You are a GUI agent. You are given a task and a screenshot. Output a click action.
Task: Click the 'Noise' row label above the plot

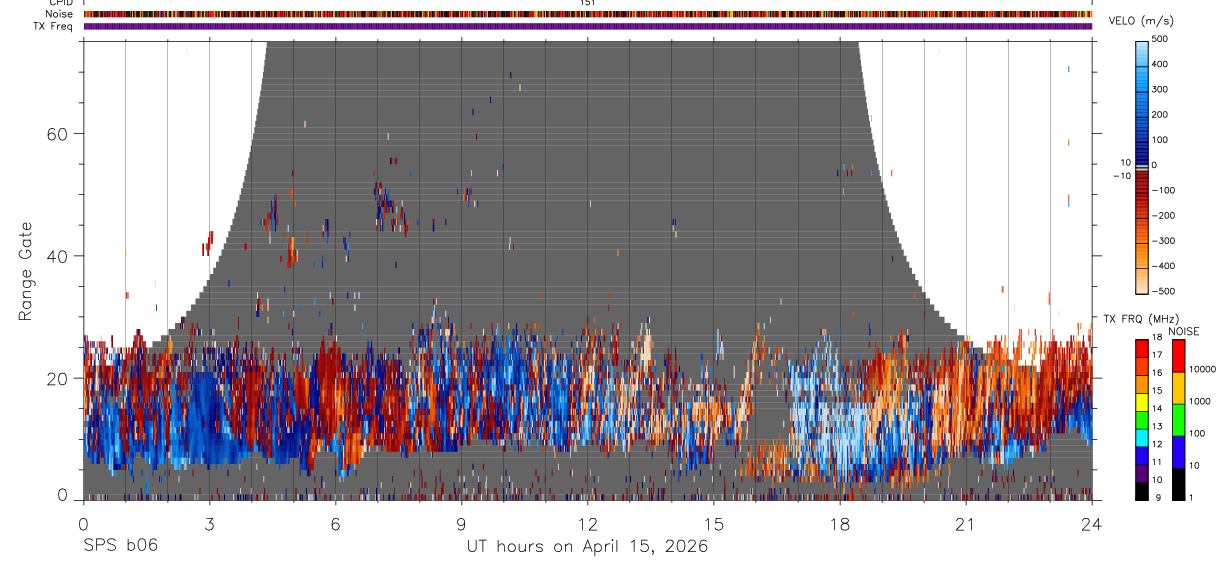point(60,14)
